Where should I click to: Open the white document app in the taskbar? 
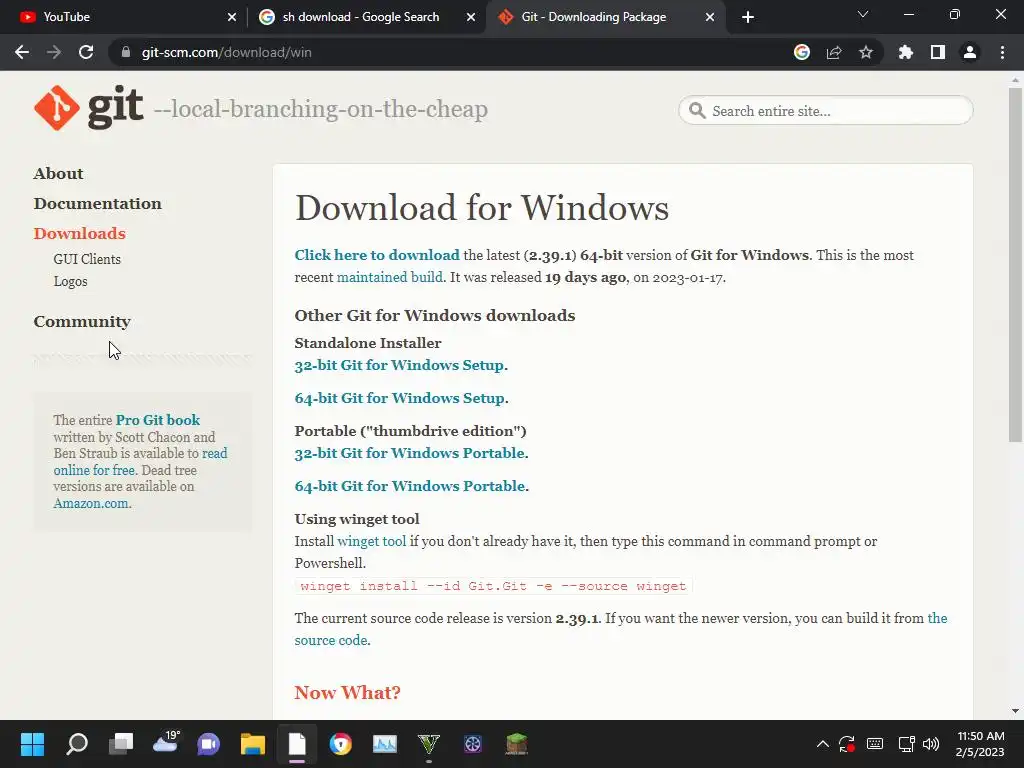[x=297, y=744]
